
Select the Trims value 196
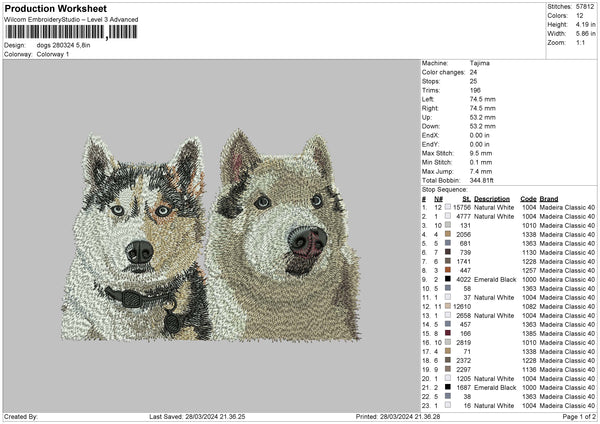coord(475,90)
